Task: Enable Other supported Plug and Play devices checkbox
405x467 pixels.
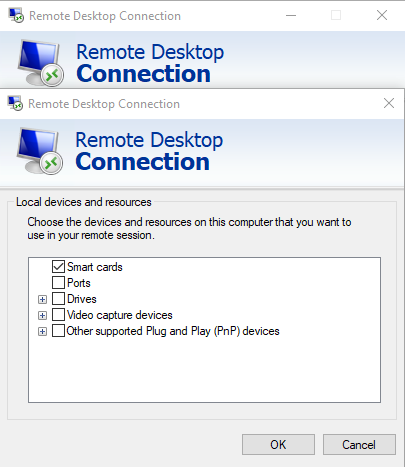Action: point(58,331)
